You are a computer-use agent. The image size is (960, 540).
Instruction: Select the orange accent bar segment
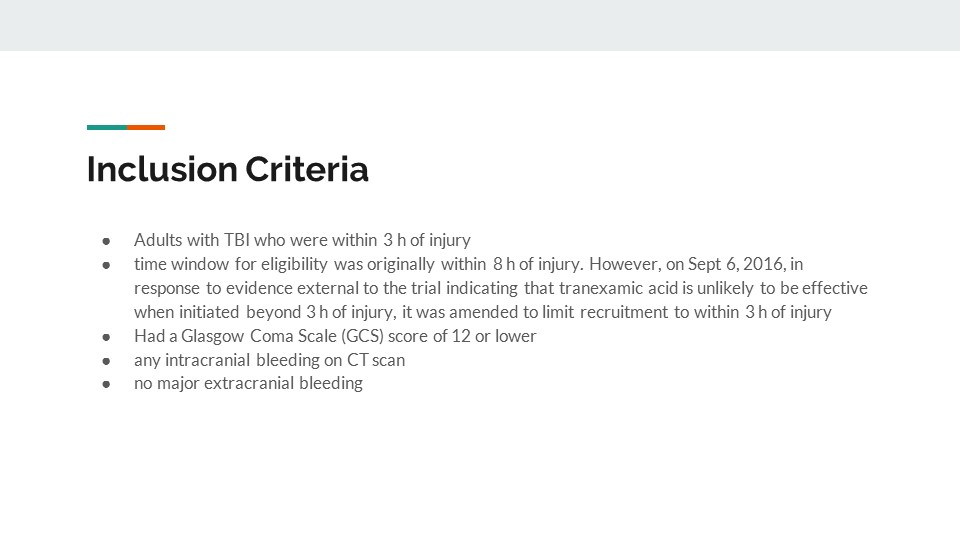click(x=146, y=127)
